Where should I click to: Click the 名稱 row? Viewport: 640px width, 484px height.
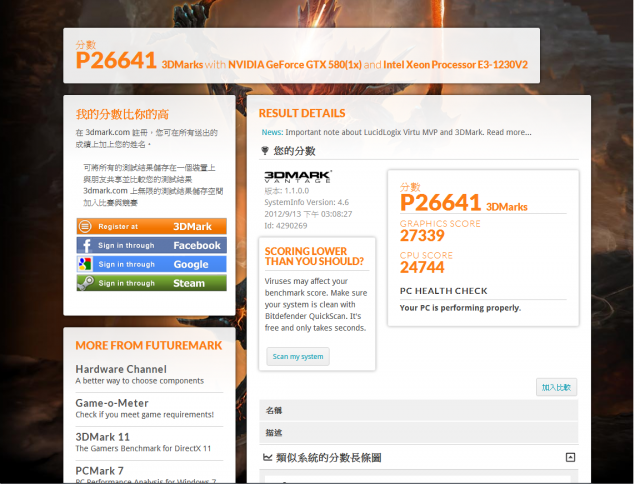pos(418,410)
